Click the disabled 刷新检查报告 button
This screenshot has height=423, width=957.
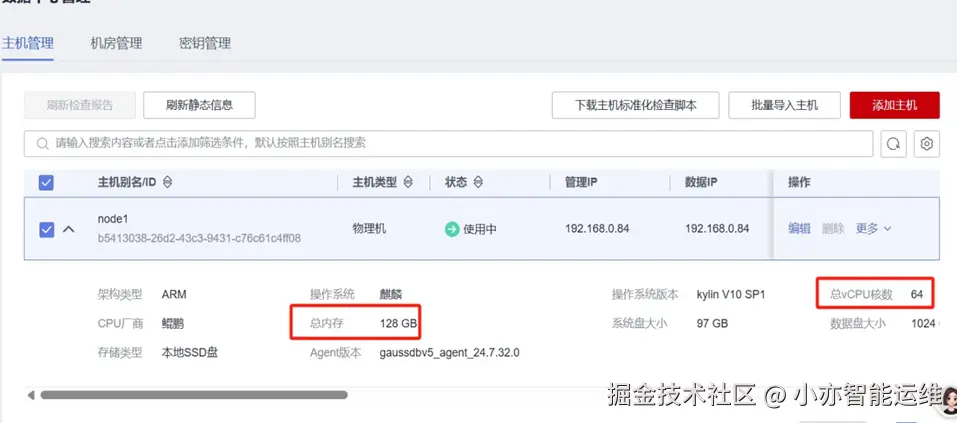pyautogui.click(x=80, y=105)
